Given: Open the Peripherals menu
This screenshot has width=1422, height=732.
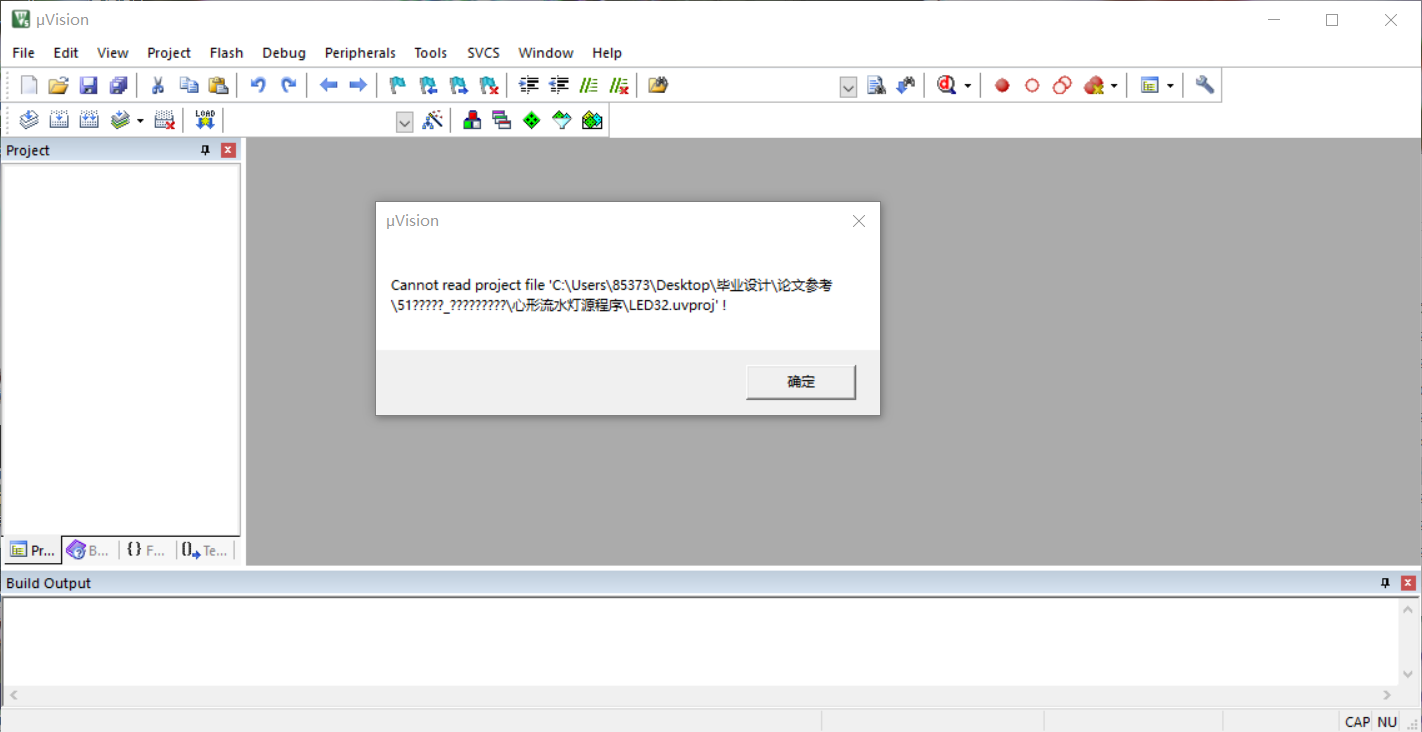Looking at the screenshot, I should (x=360, y=53).
